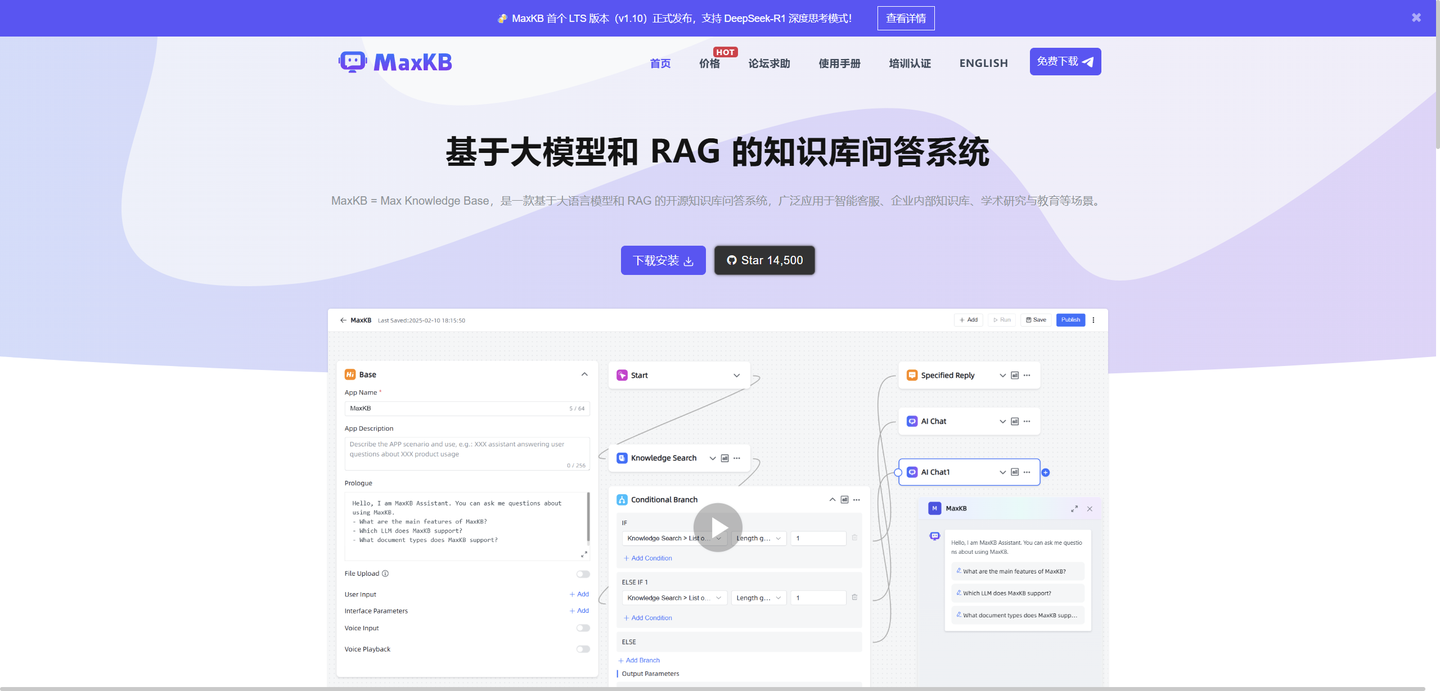Click the Publish button in the editor
This screenshot has width=1440, height=691.
(x=1070, y=320)
